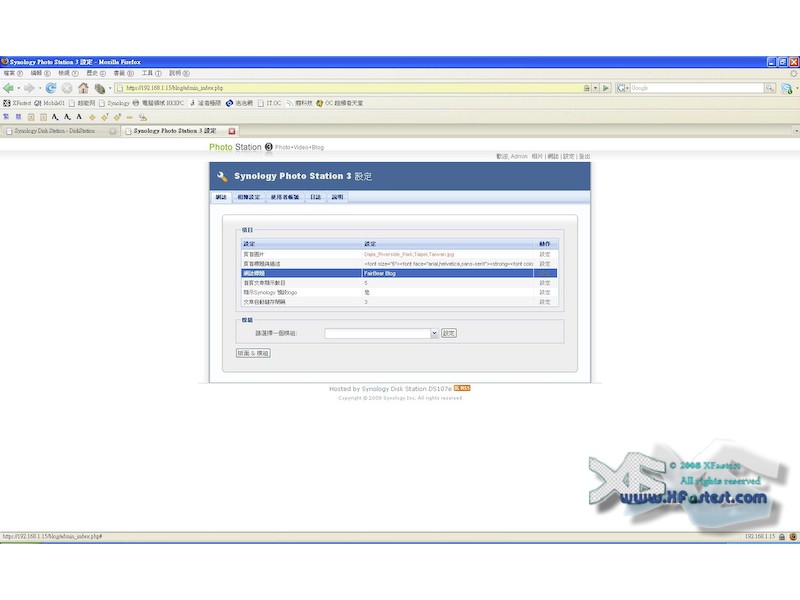The image size is (800, 600).
Task: Click the Stop loading icon
Action: [67, 88]
